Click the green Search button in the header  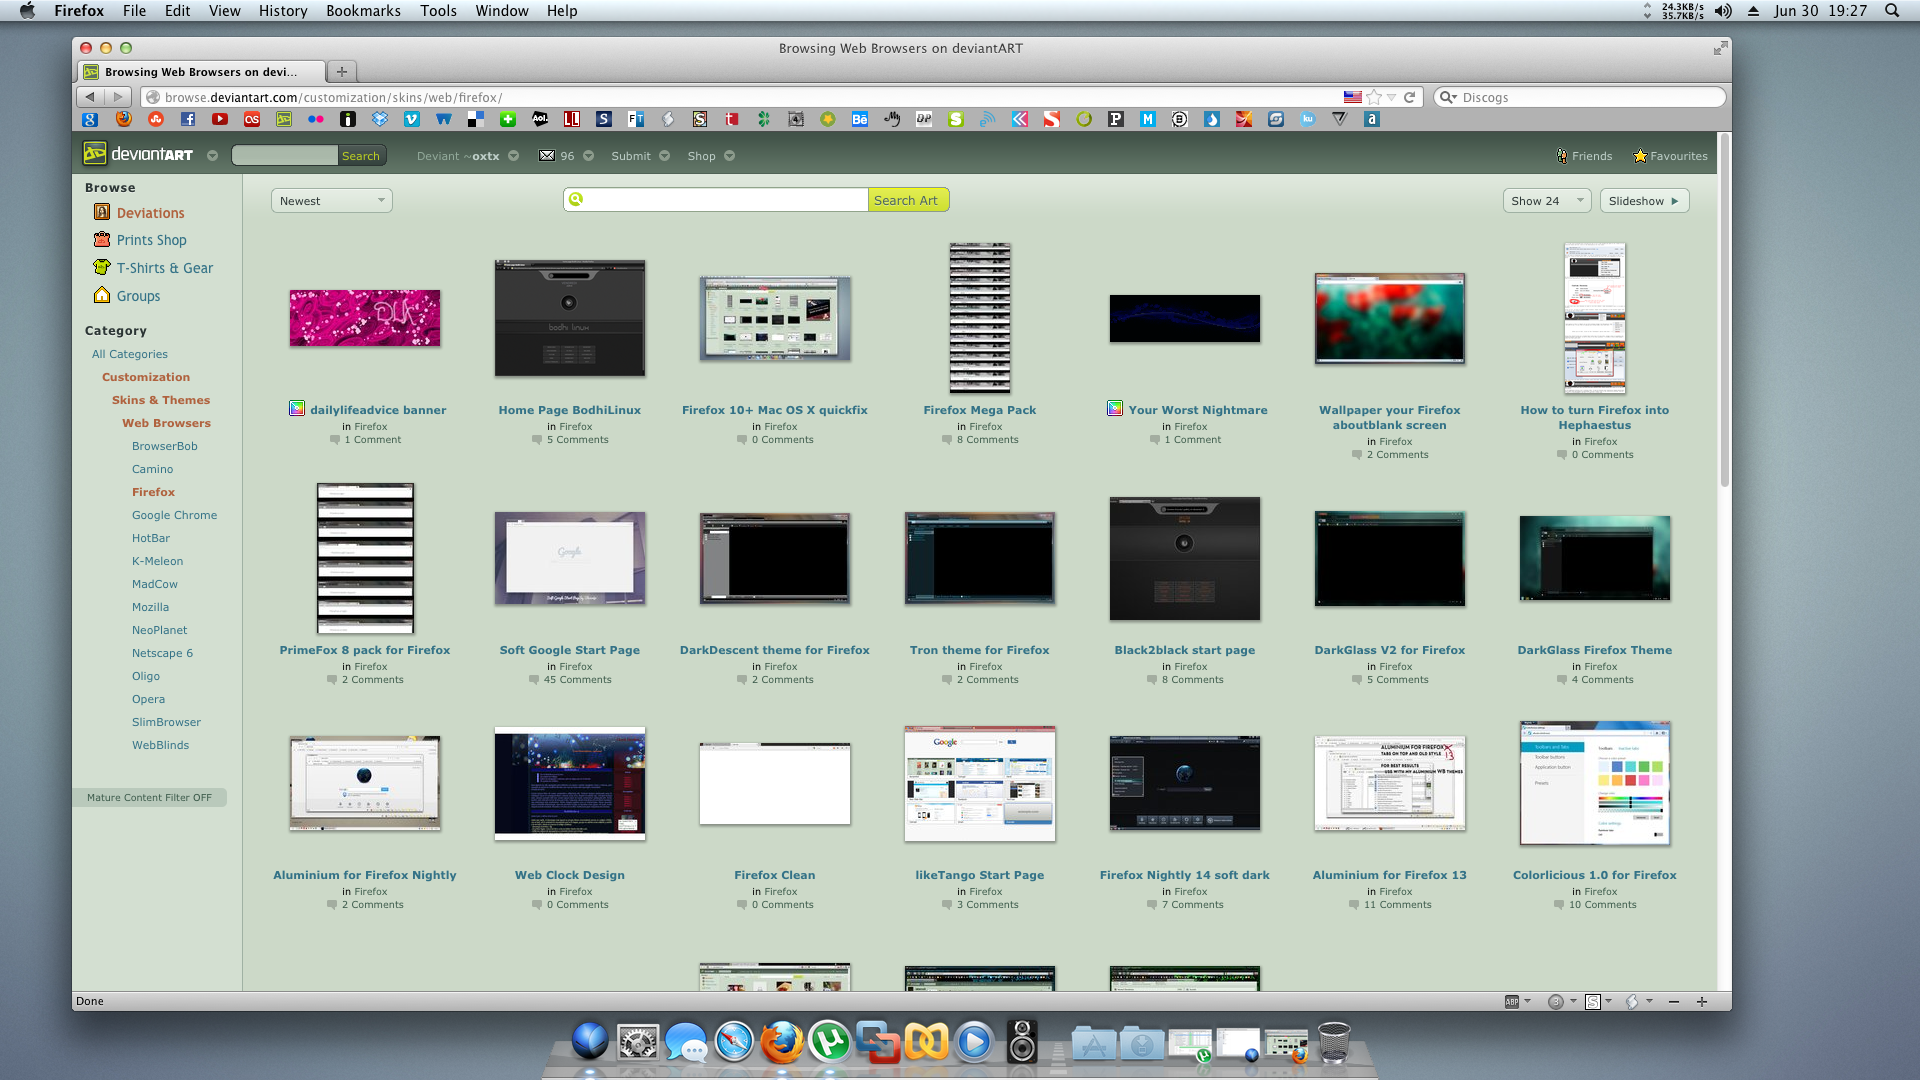coord(361,156)
